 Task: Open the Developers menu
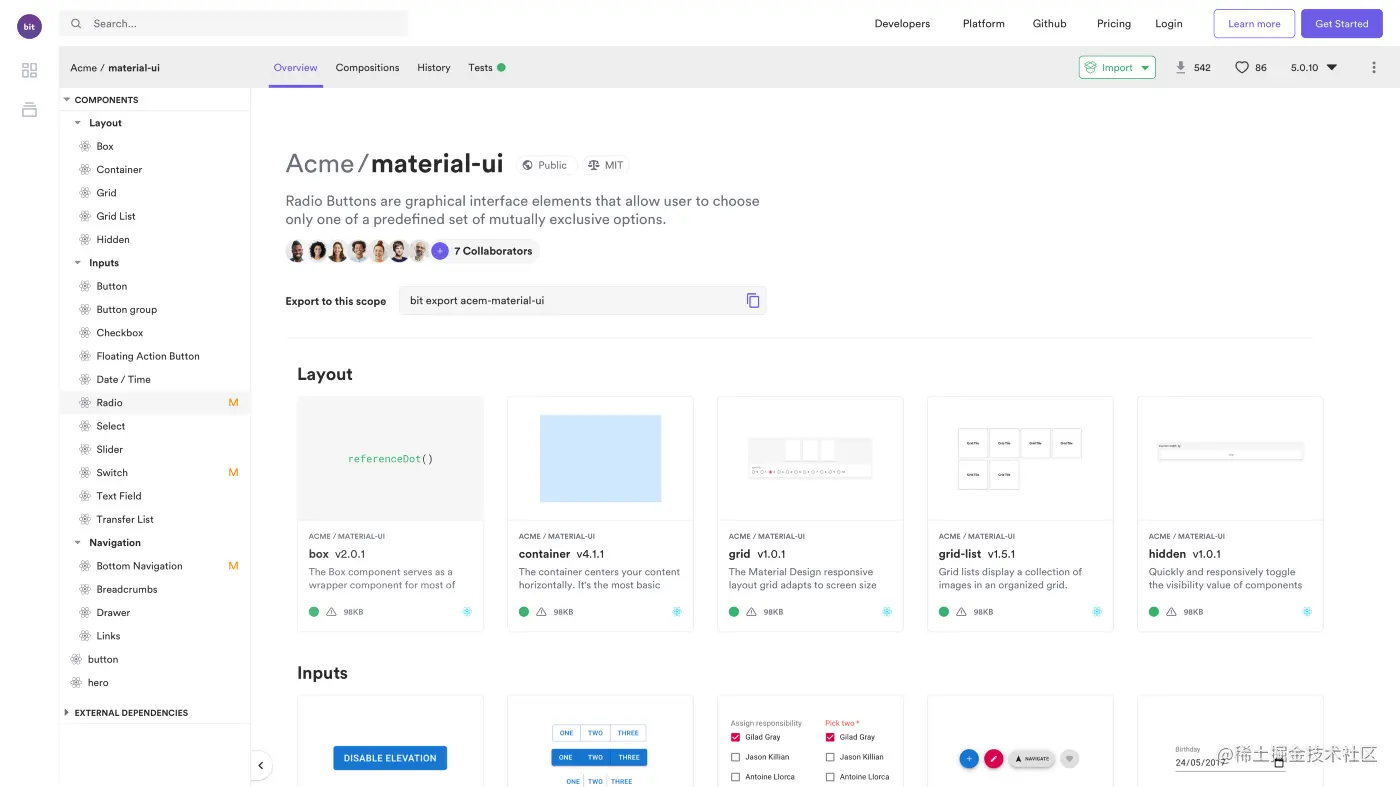[902, 23]
